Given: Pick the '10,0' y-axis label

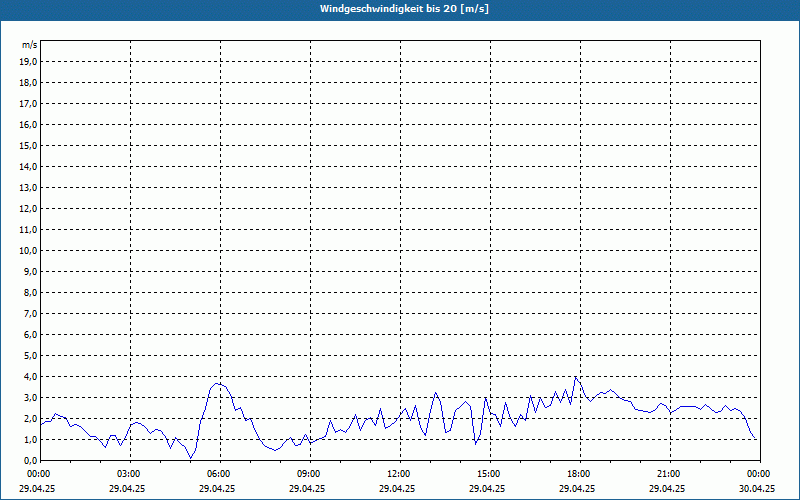Looking at the screenshot, I should coord(30,251).
